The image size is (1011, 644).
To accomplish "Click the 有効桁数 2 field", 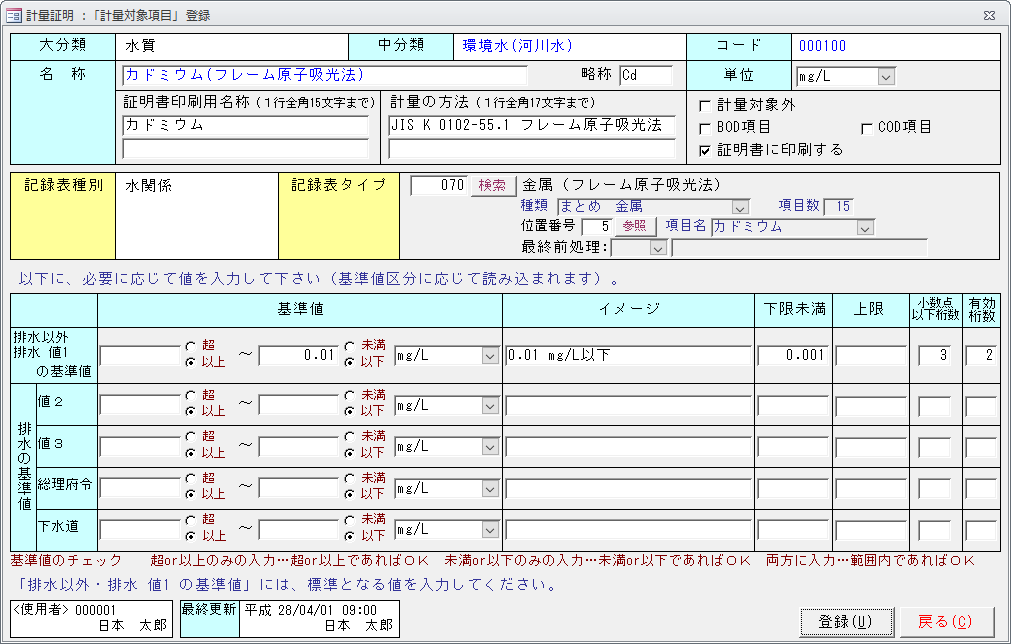I will point(981,355).
